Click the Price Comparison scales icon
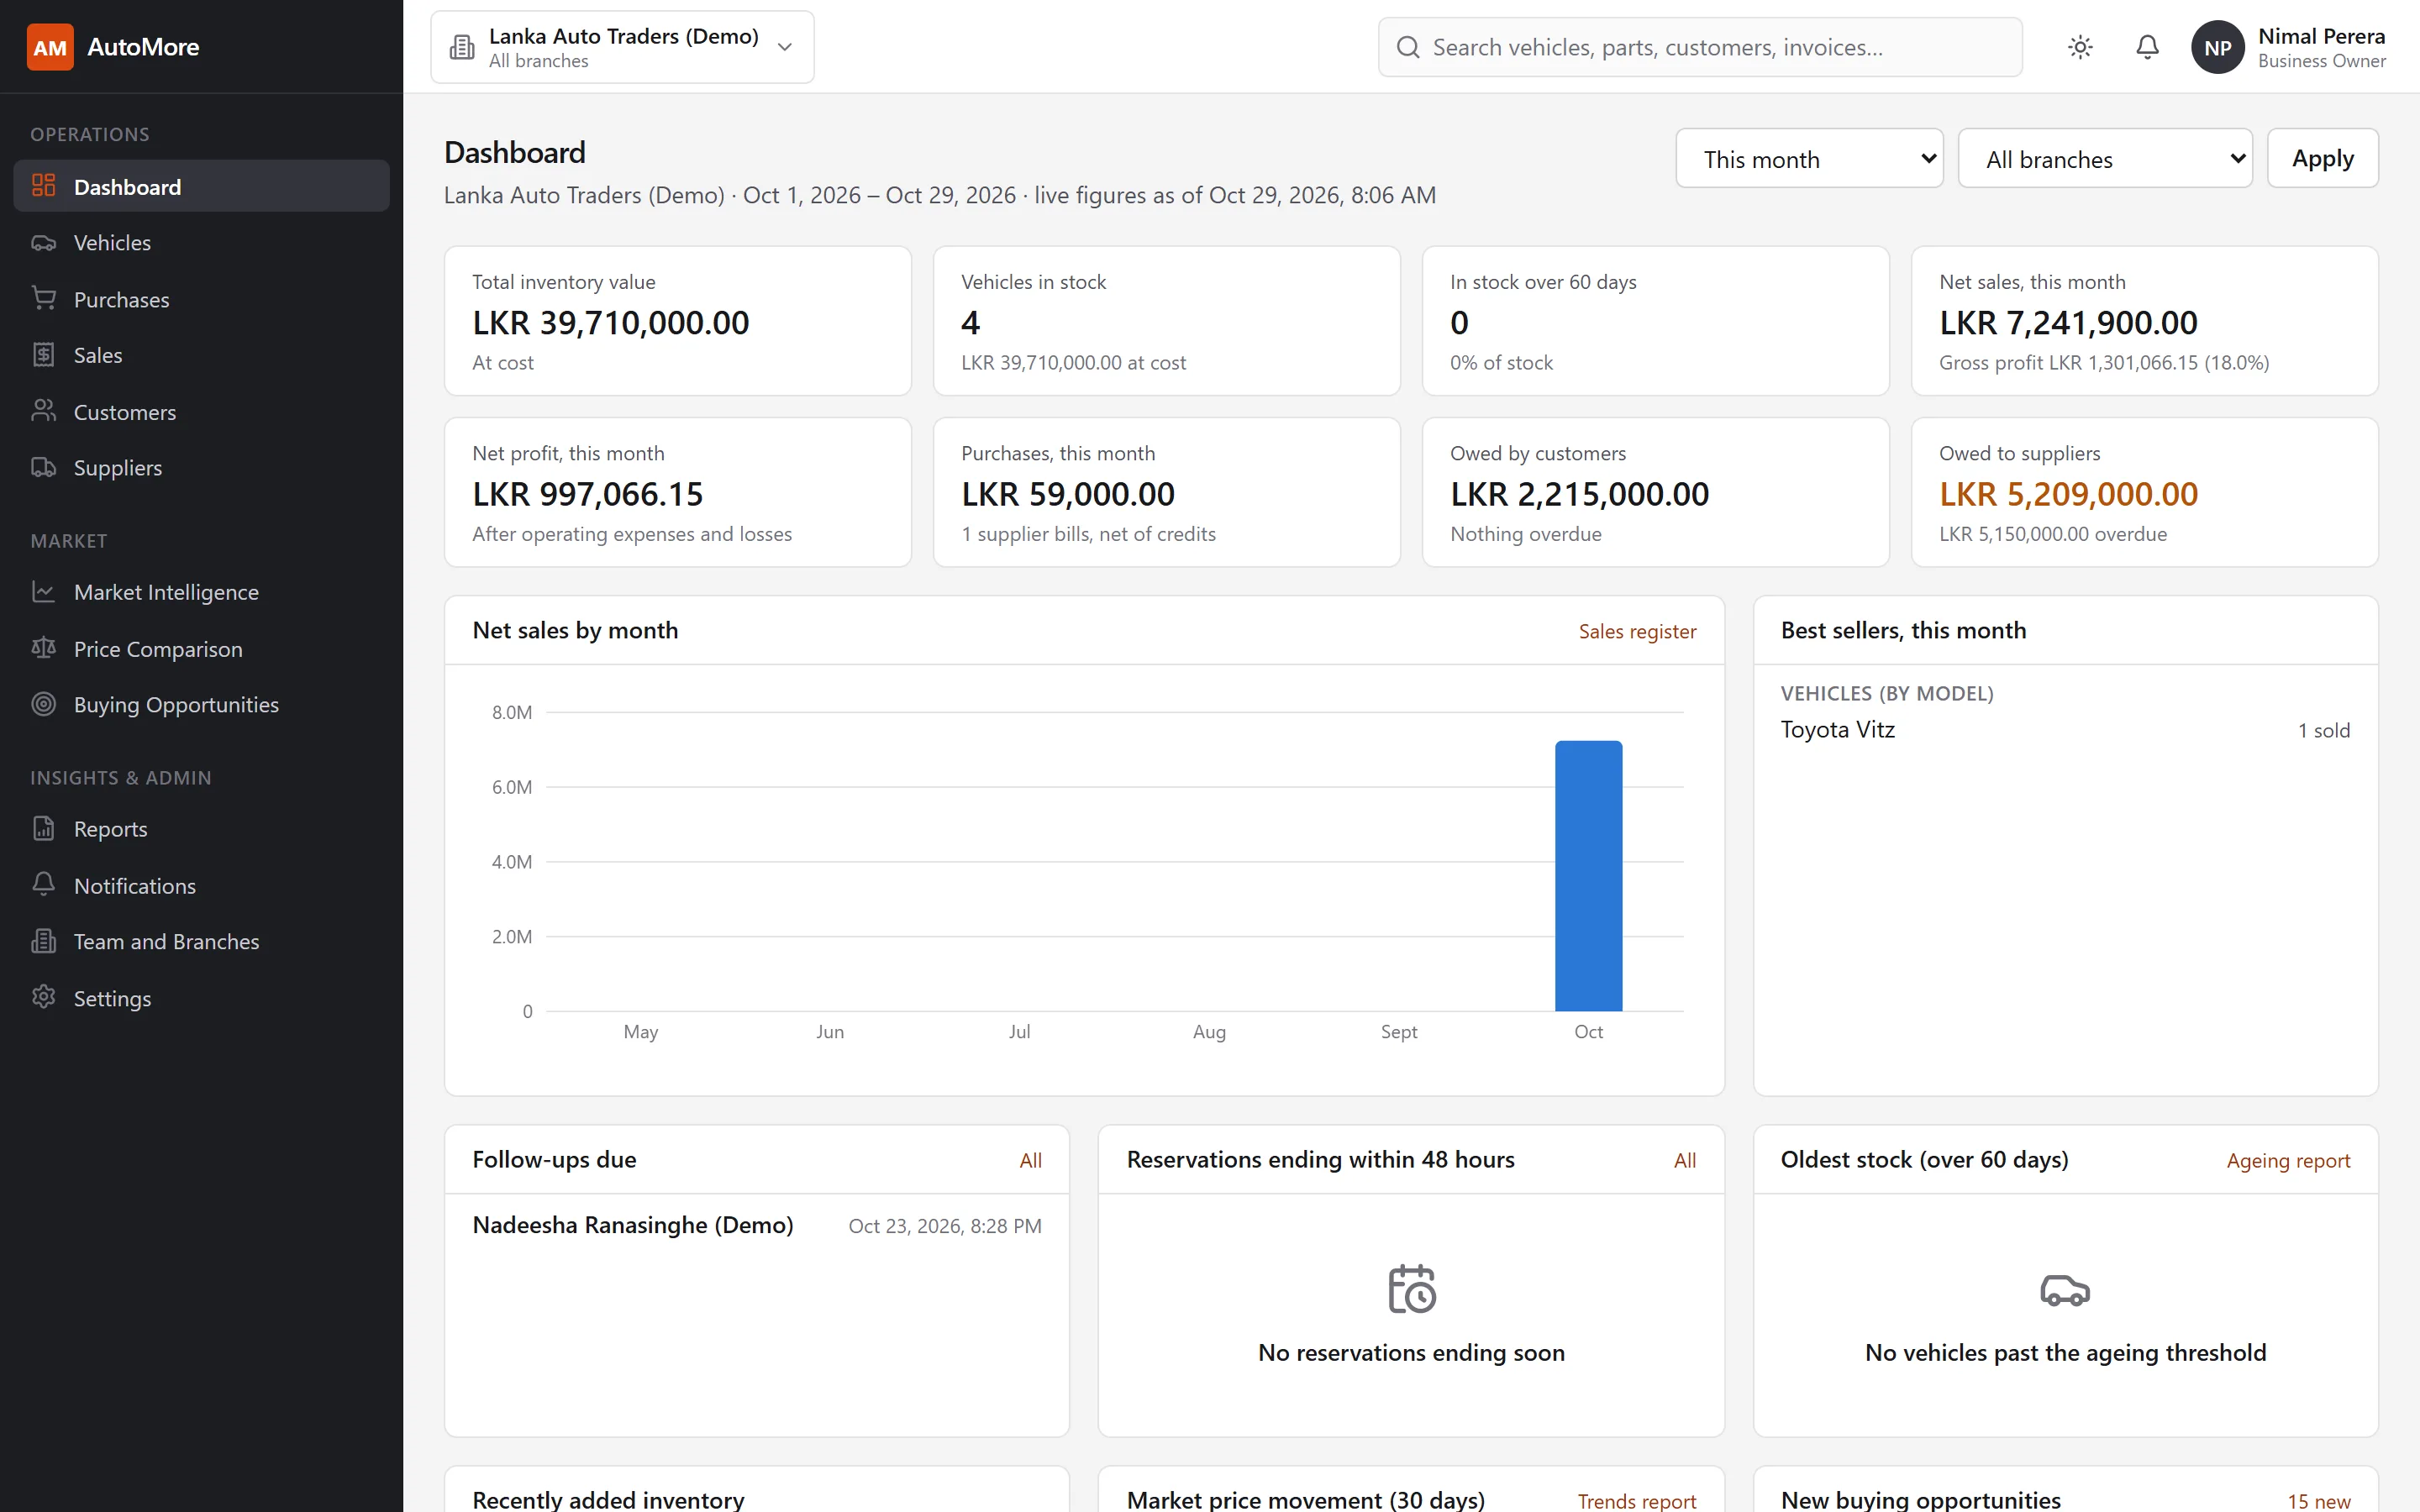Image resolution: width=2420 pixels, height=1512 pixels. pos(43,648)
